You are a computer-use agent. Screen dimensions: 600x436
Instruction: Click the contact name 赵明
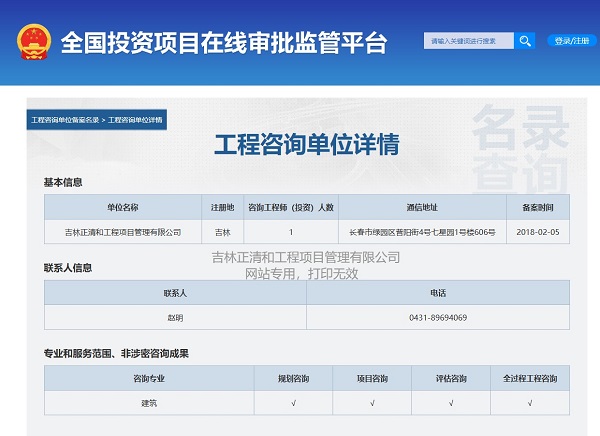pos(175,318)
